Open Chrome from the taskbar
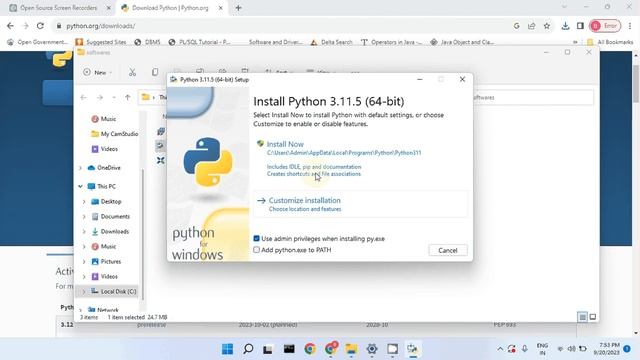 pyautogui.click(x=310, y=349)
